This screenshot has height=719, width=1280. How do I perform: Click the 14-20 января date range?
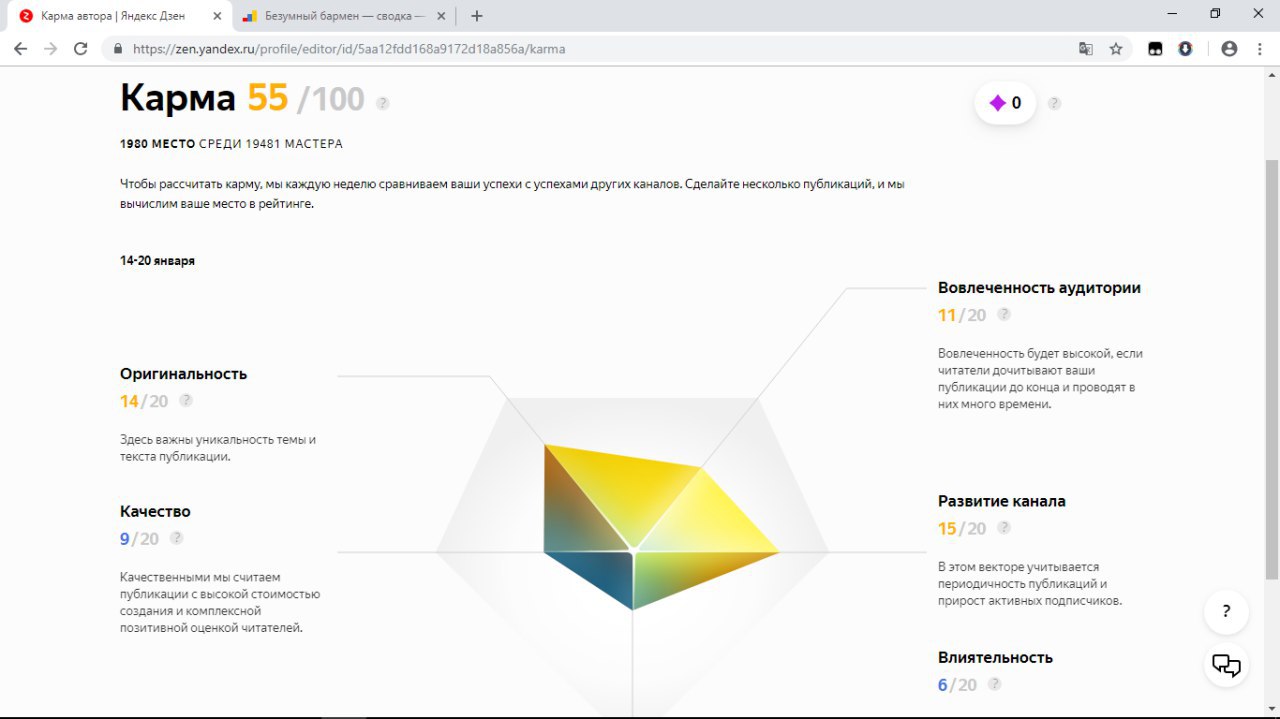click(x=157, y=261)
